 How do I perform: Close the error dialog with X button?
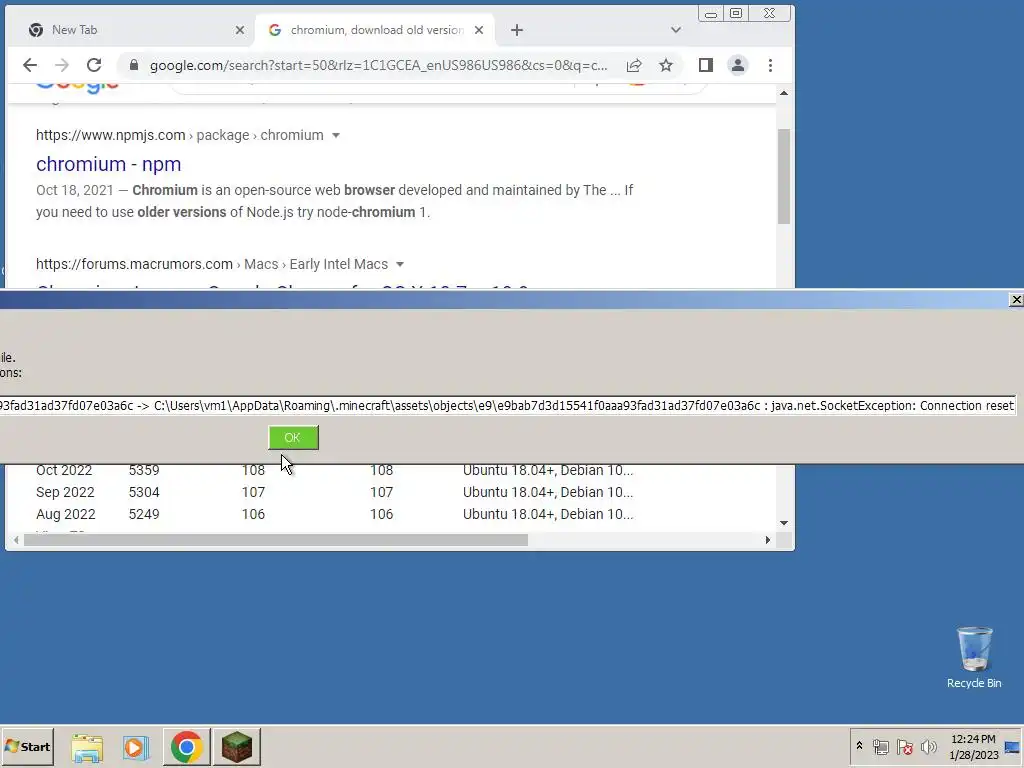[1016, 299]
